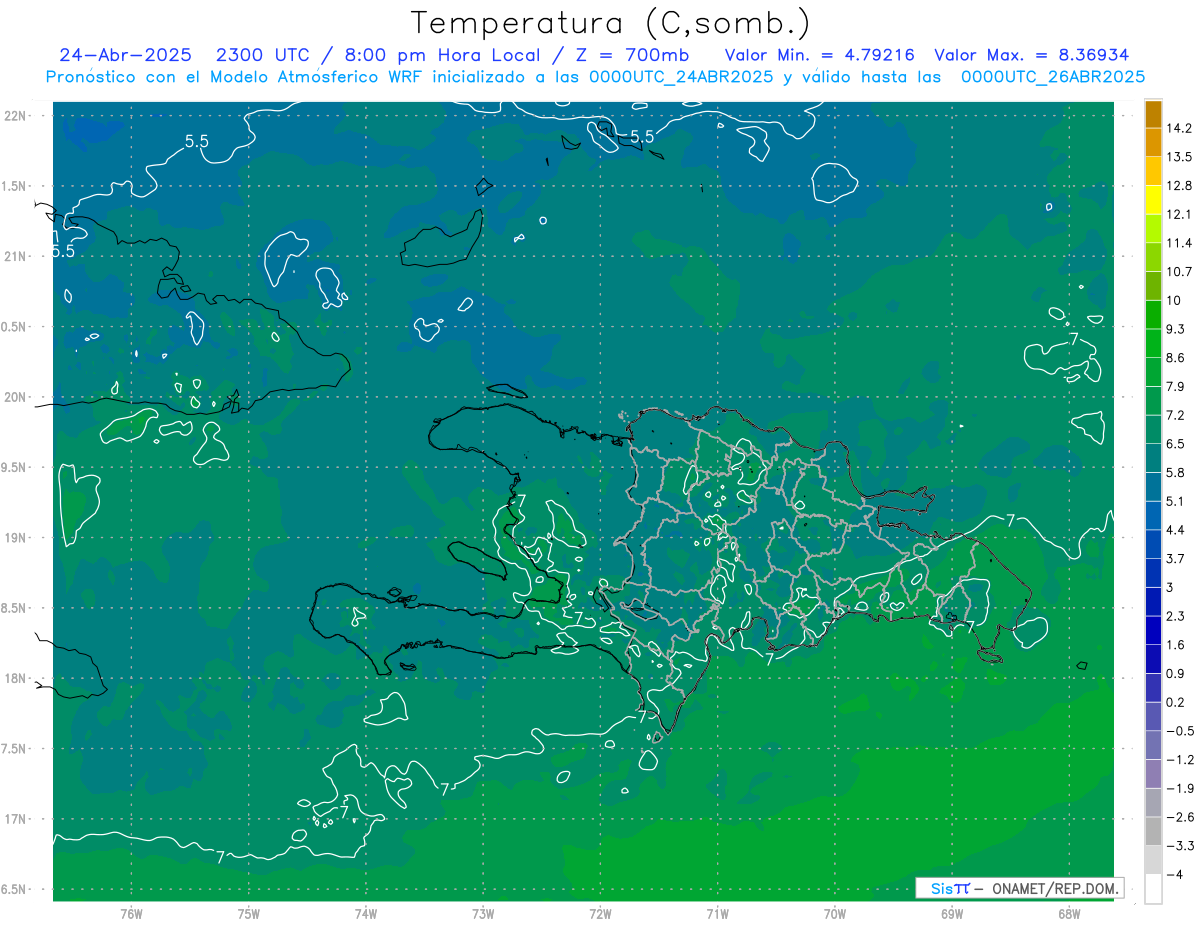The height and width of the screenshot is (927, 1200).
Task: Pick the purple swatch between -1.2 and -1.9
Action: pyautogui.click(x=1153, y=774)
